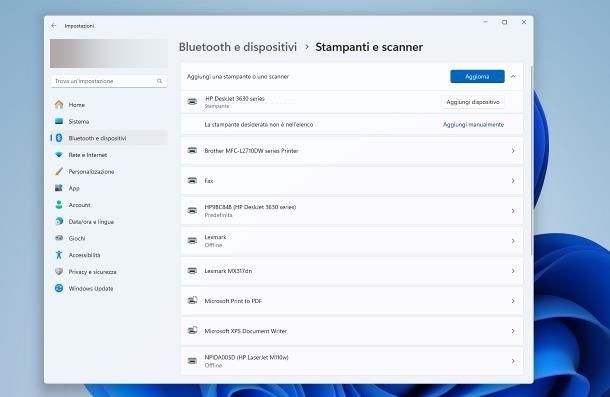Click the Home house icon

click(x=59, y=104)
